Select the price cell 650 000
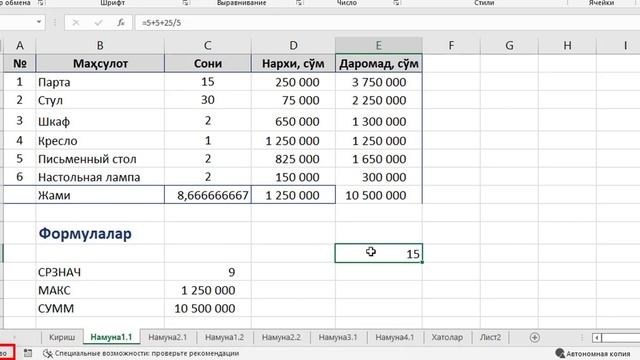This screenshot has height=360, width=640. (x=293, y=121)
